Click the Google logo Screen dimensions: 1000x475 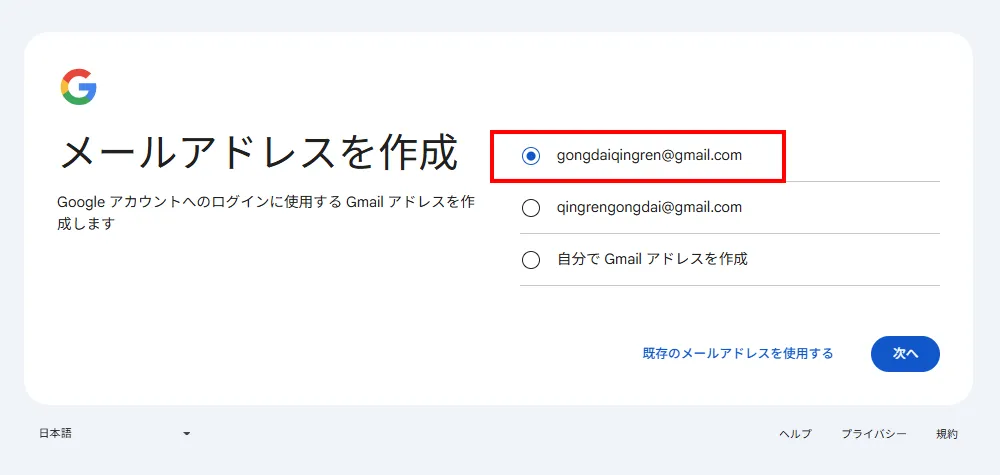click(78, 87)
